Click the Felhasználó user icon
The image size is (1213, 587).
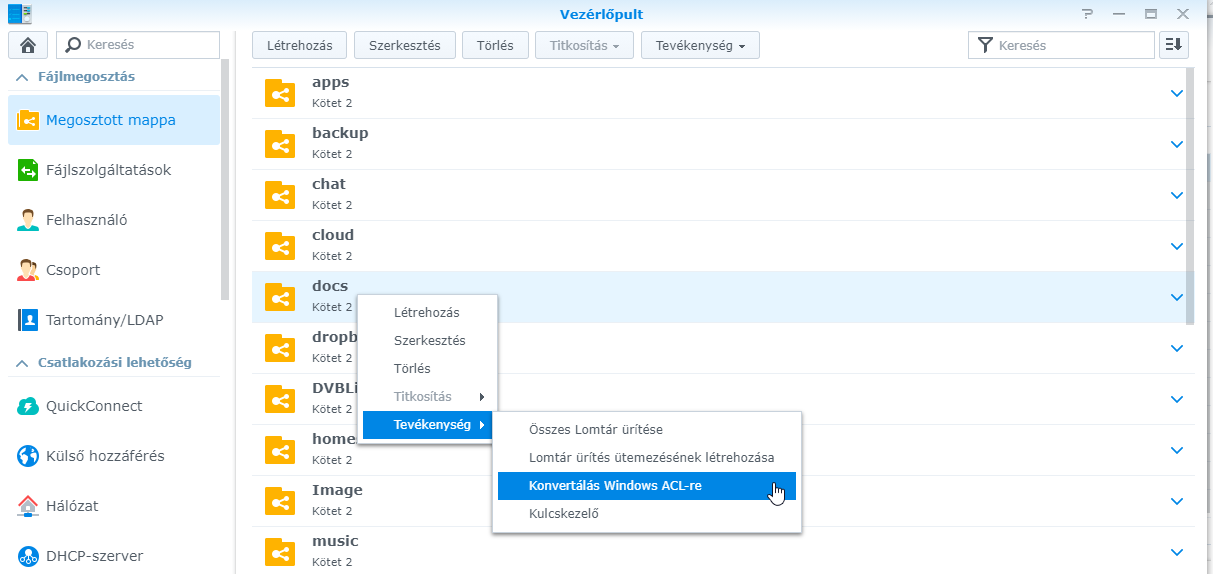coord(28,220)
